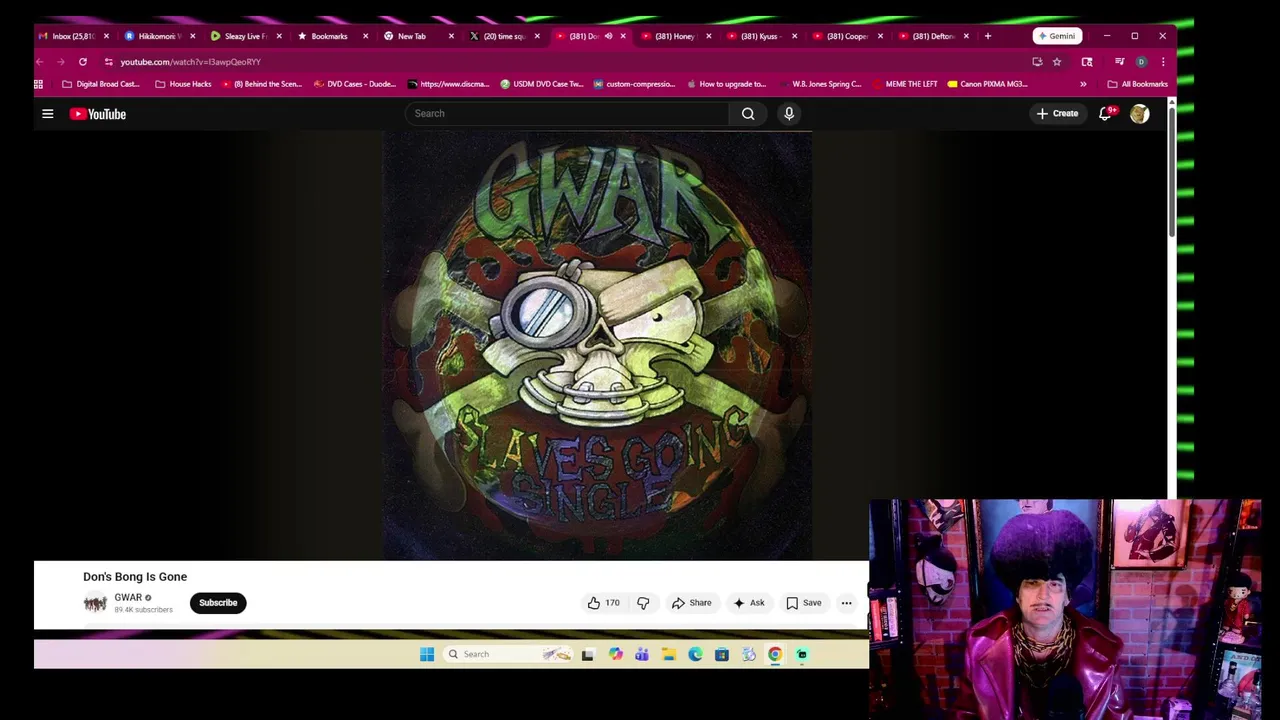1280x720 pixels.
Task: Install app icon in address bar
Action: [x=1037, y=62]
